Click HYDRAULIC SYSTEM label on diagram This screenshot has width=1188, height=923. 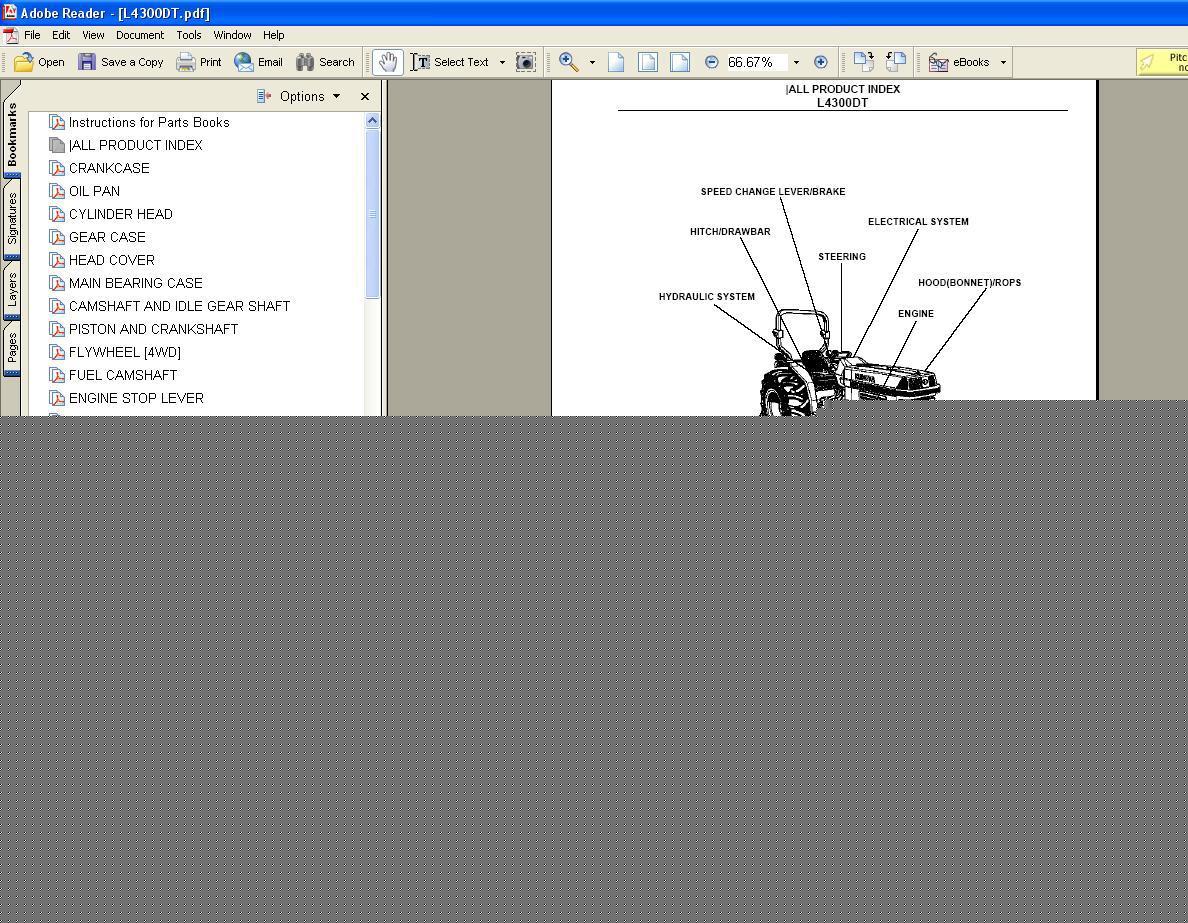point(706,297)
